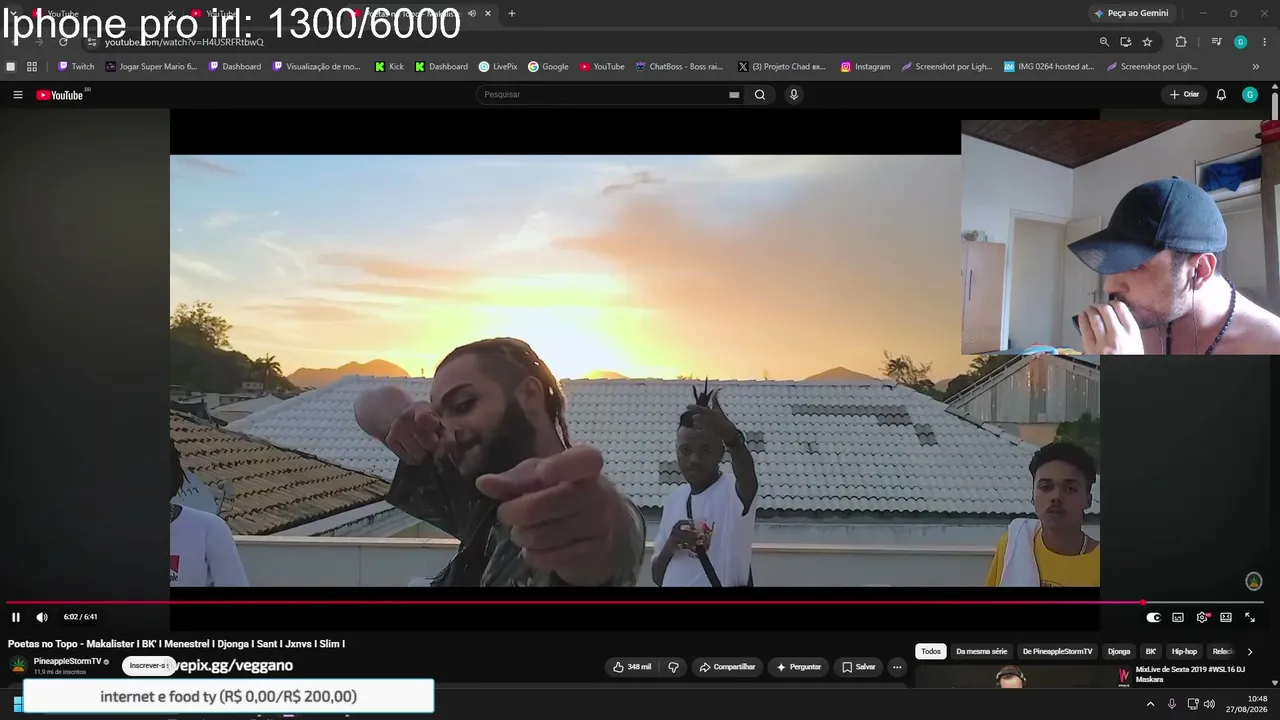
Task: Open the Jogar Super Mario 6 bookmark
Action: [152, 67]
